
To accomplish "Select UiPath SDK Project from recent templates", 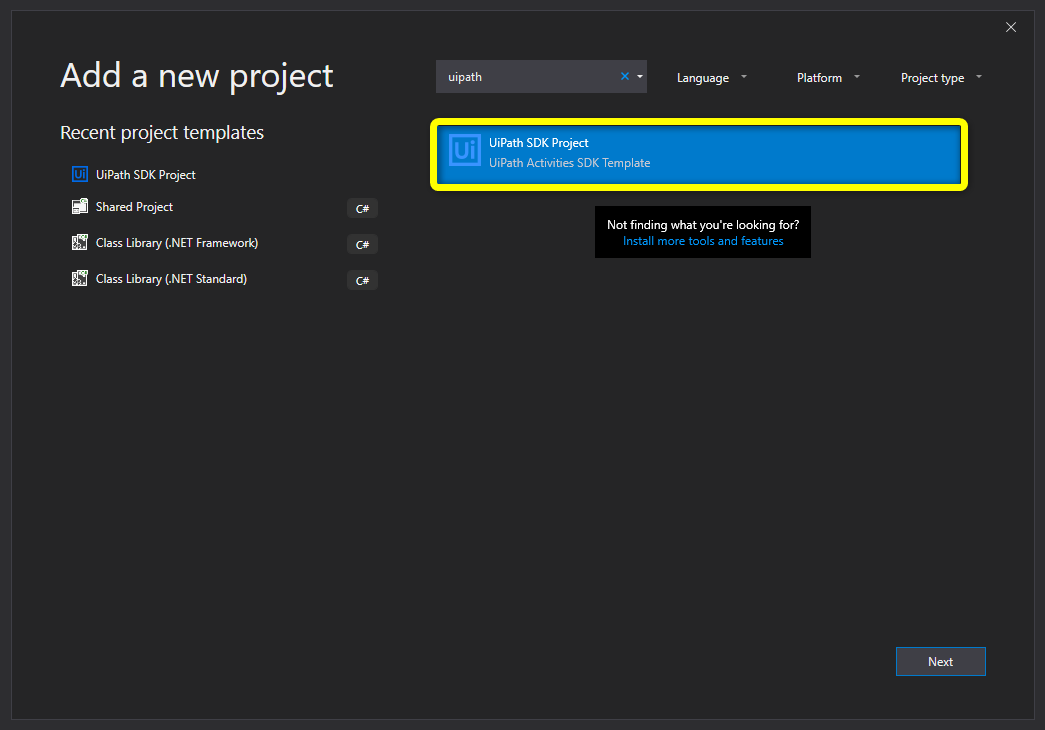I will pyautogui.click(x=144, y=174).
